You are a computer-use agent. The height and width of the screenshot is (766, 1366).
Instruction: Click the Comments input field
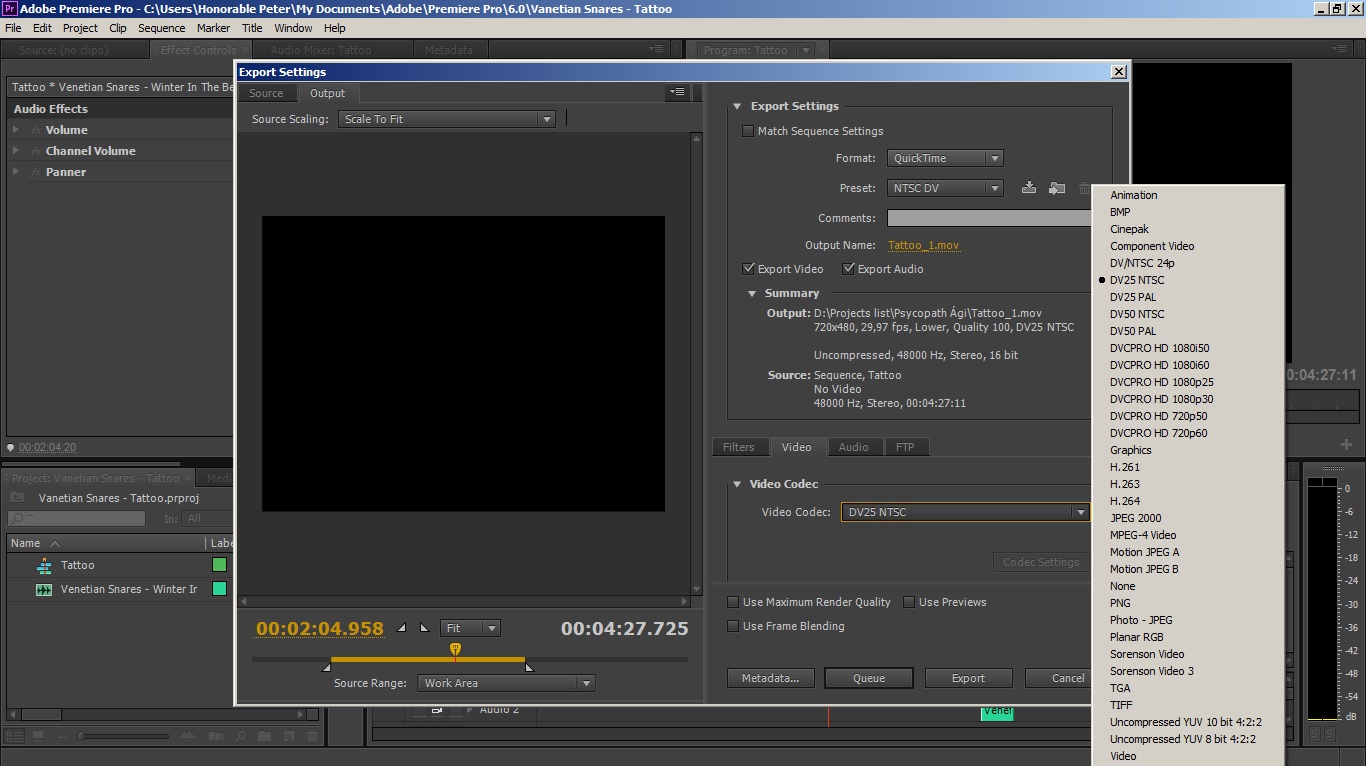988,218
